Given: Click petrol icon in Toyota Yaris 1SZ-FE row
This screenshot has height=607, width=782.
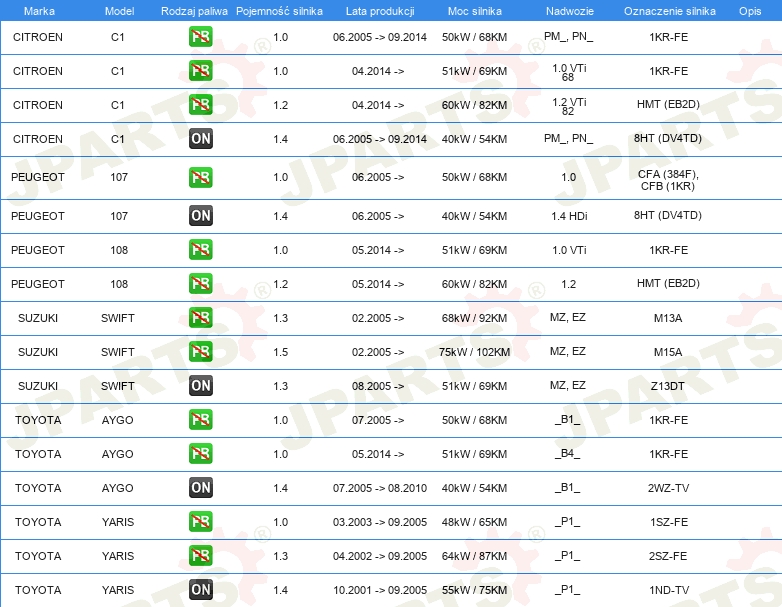Looking at the screenshot, I should (200, 522).
